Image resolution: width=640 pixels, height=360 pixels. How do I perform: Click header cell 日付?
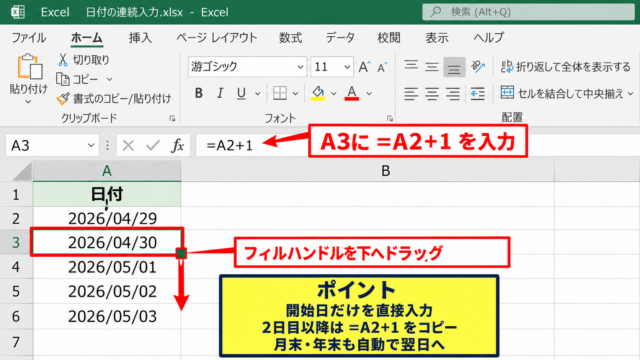coord(107,194)
